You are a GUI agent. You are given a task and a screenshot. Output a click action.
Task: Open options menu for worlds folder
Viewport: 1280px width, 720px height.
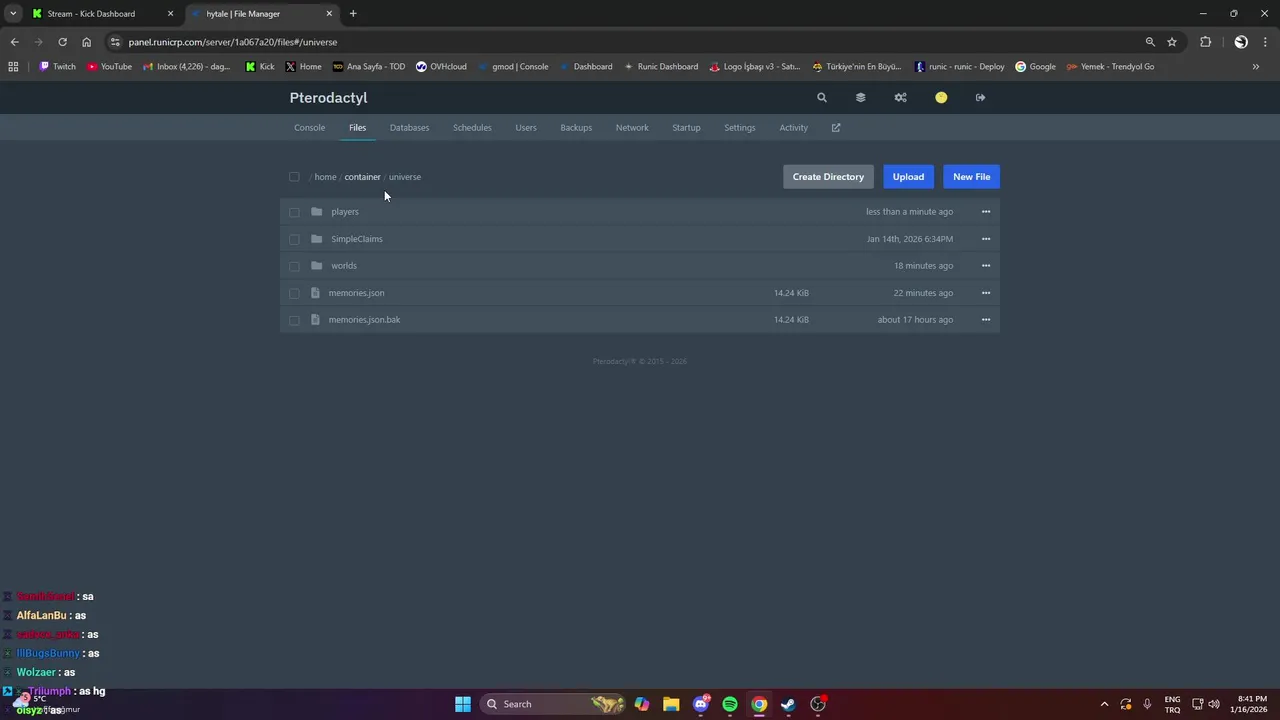pyautogui.click(x=986, y=266)
